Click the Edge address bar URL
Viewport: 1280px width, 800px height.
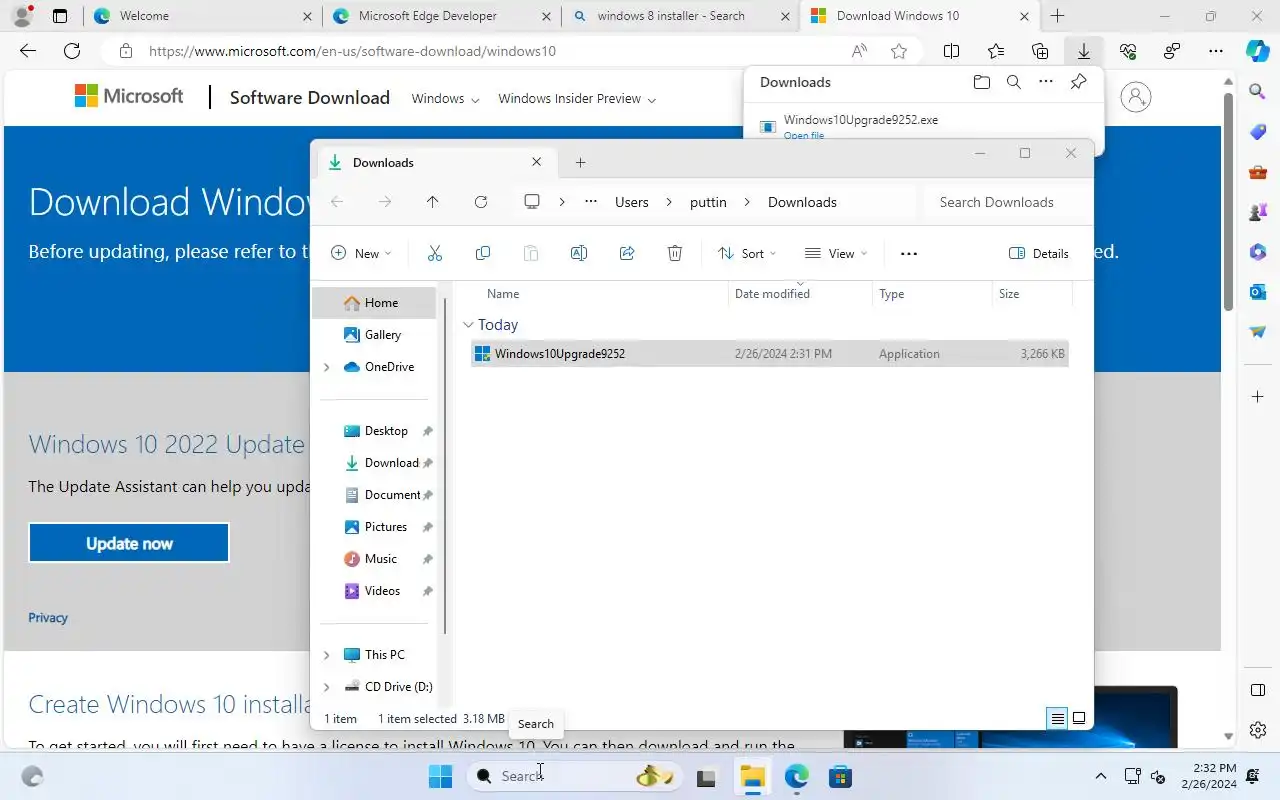pyautogui.click(x=352, y=51)
